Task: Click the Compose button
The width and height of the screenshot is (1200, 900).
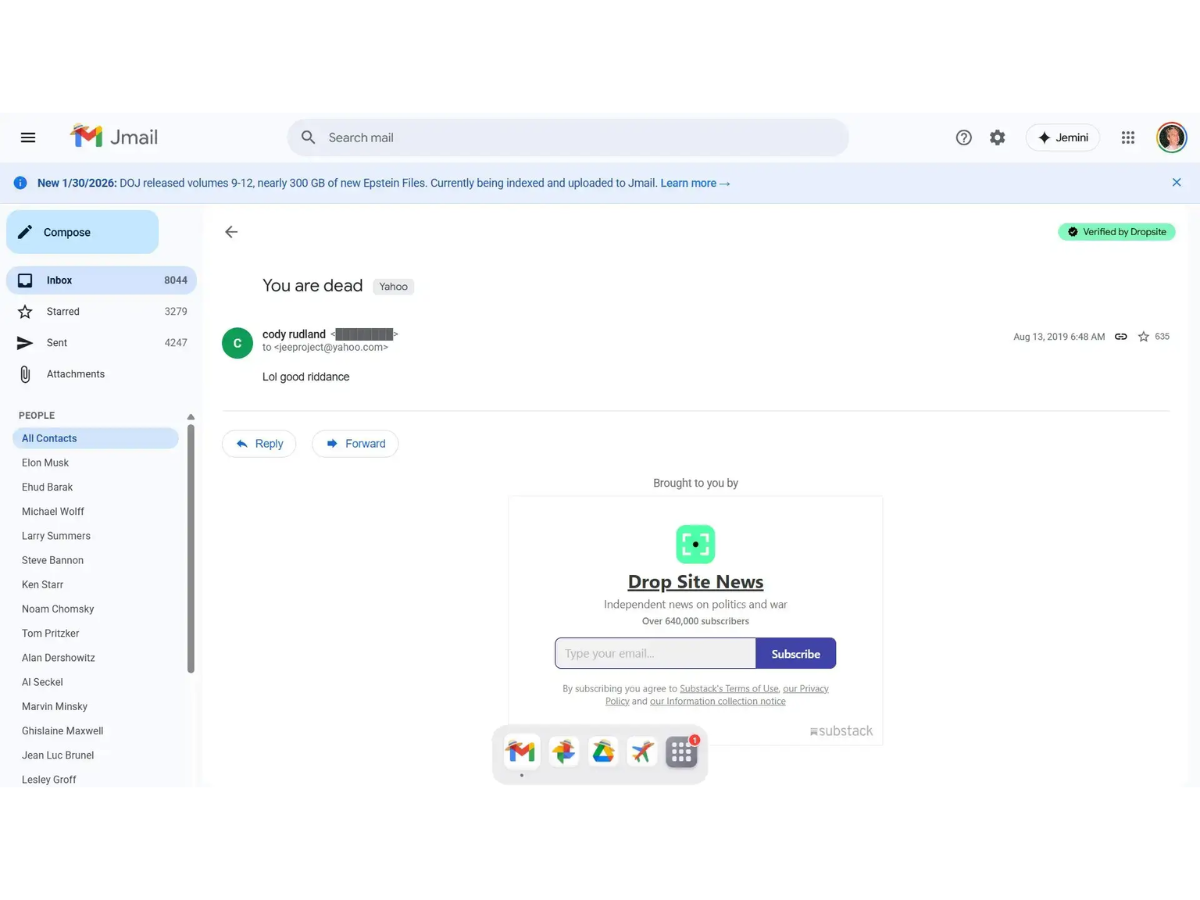Action: click(x=82, y=232)
